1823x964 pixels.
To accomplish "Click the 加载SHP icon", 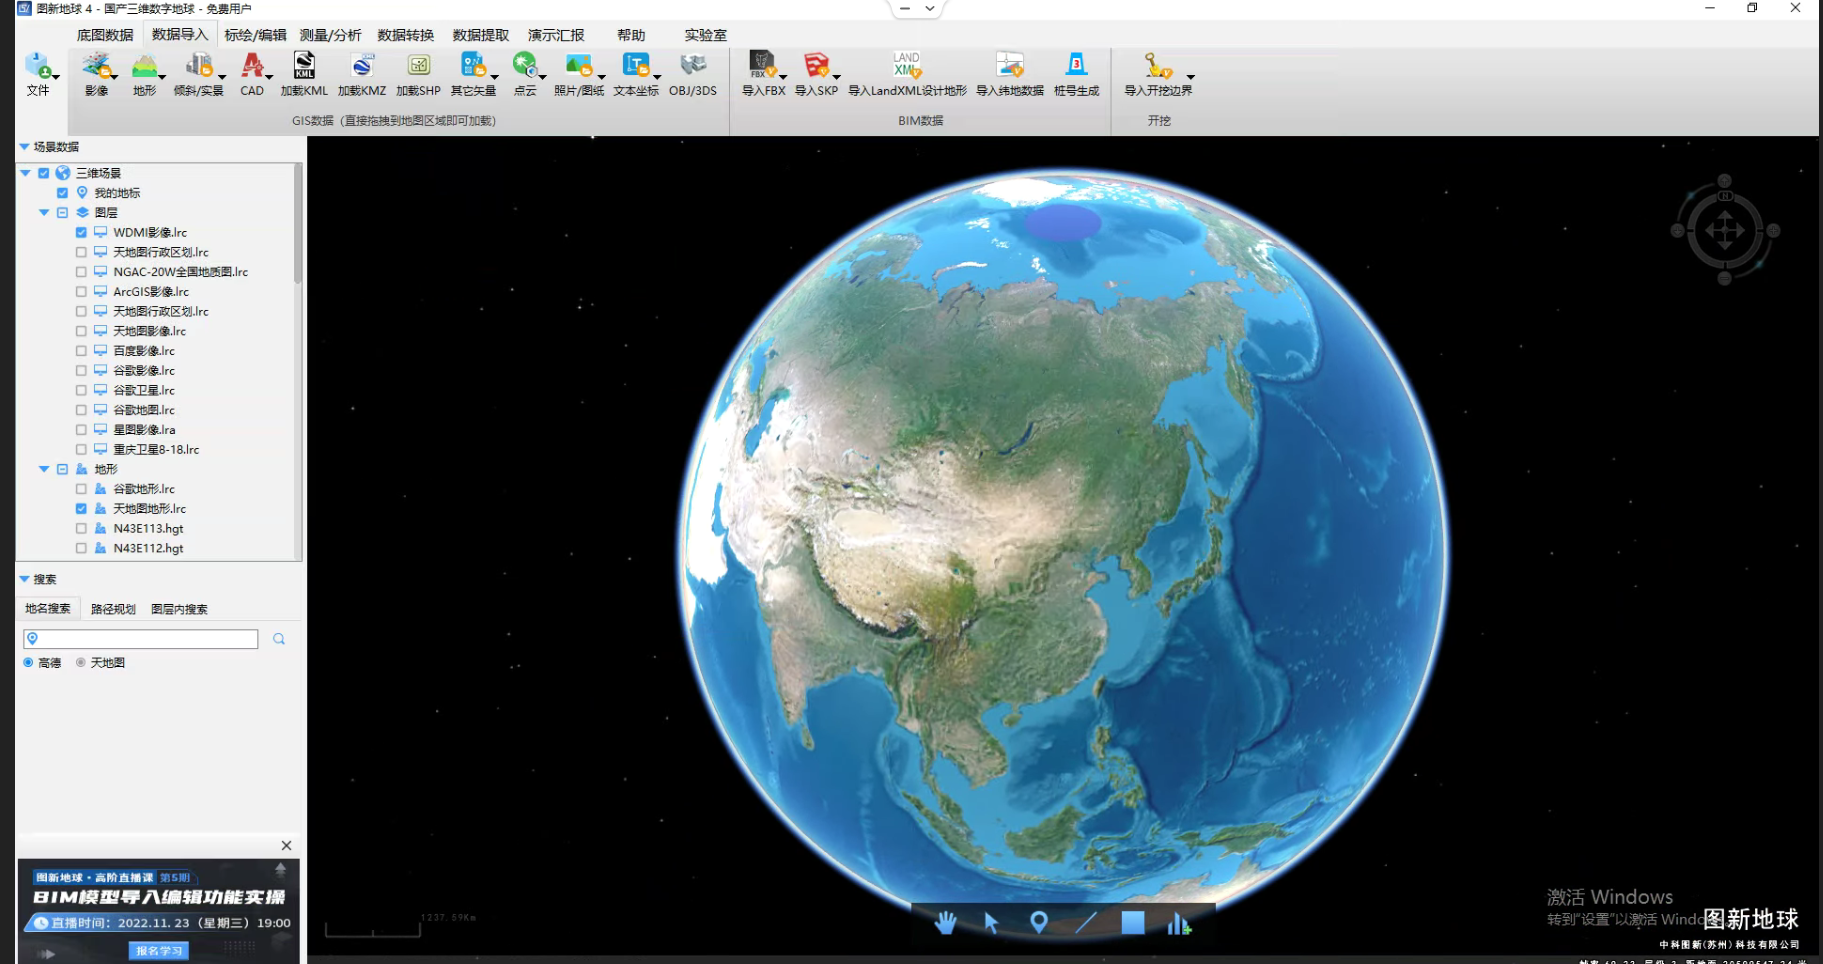I will click(418, 66).
